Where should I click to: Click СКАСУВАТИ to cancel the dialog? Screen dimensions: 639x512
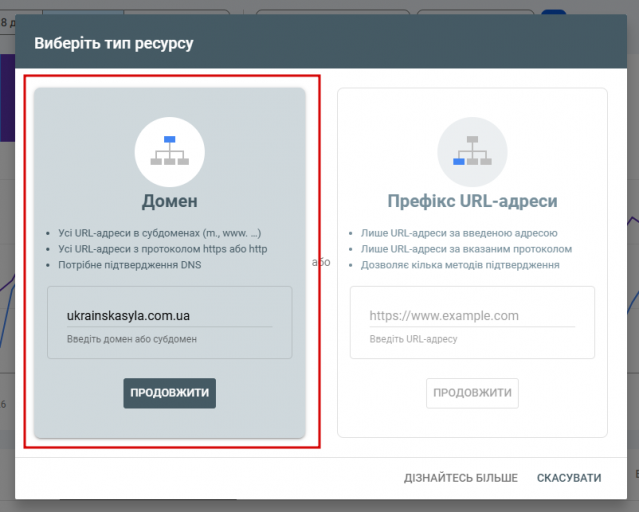(x=569, y=478)
